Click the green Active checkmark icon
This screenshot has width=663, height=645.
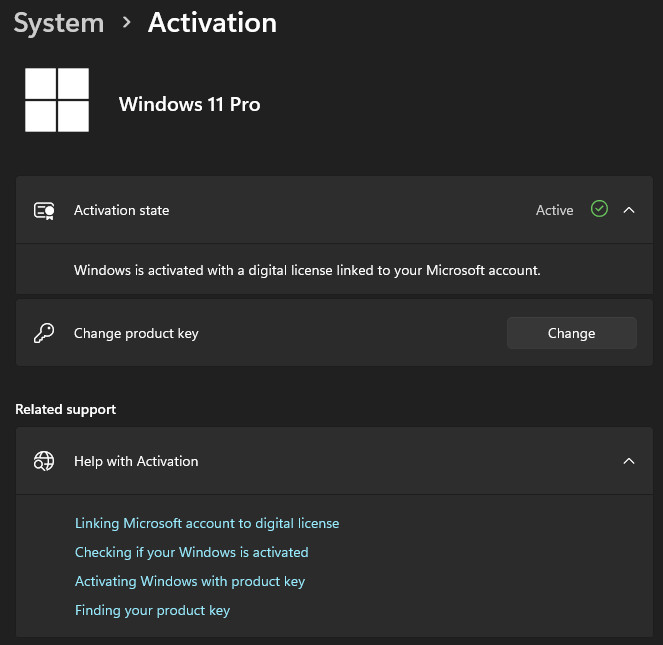[599, 209]
